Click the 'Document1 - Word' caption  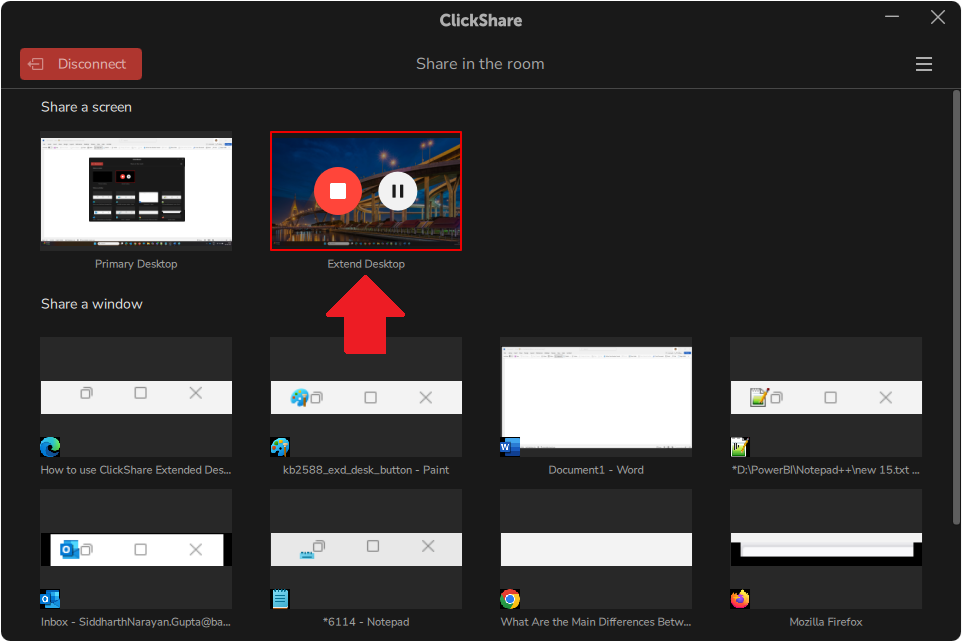pos(596,470)
